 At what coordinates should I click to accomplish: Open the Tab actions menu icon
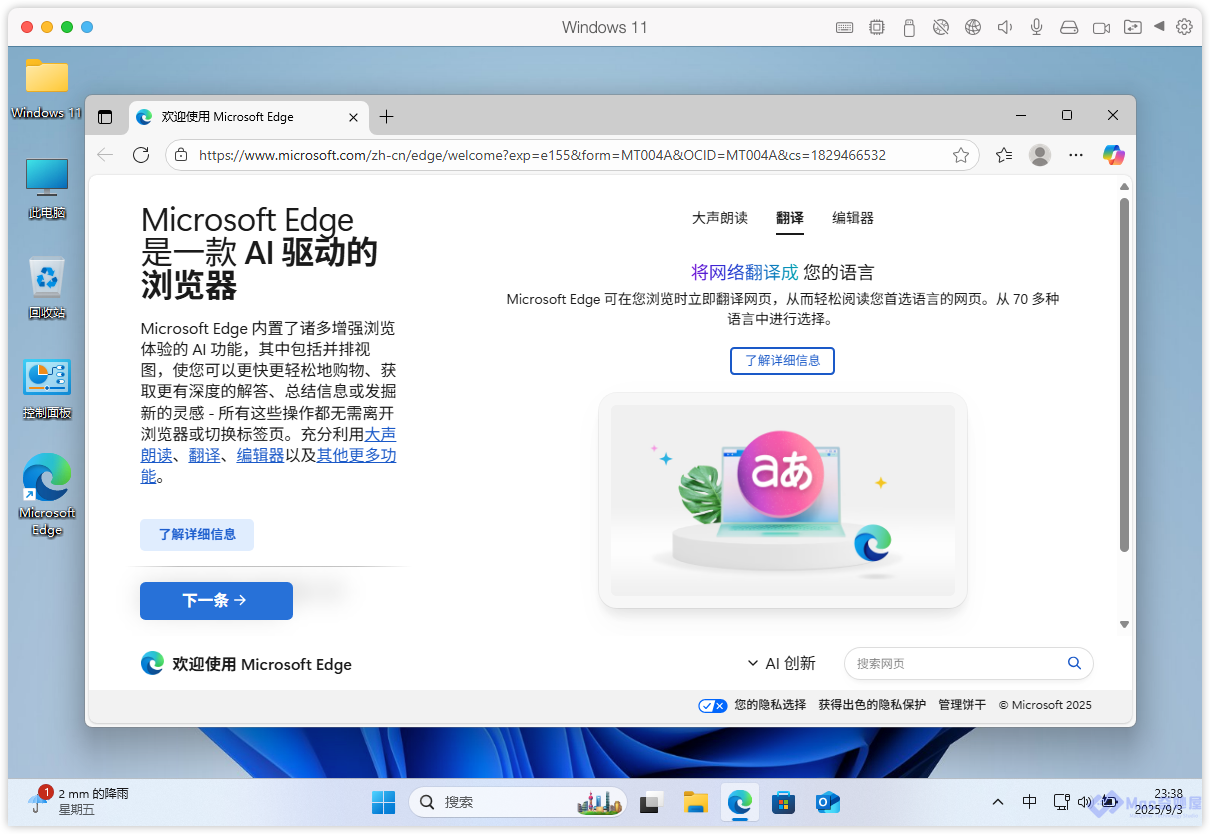coord(105,117)
